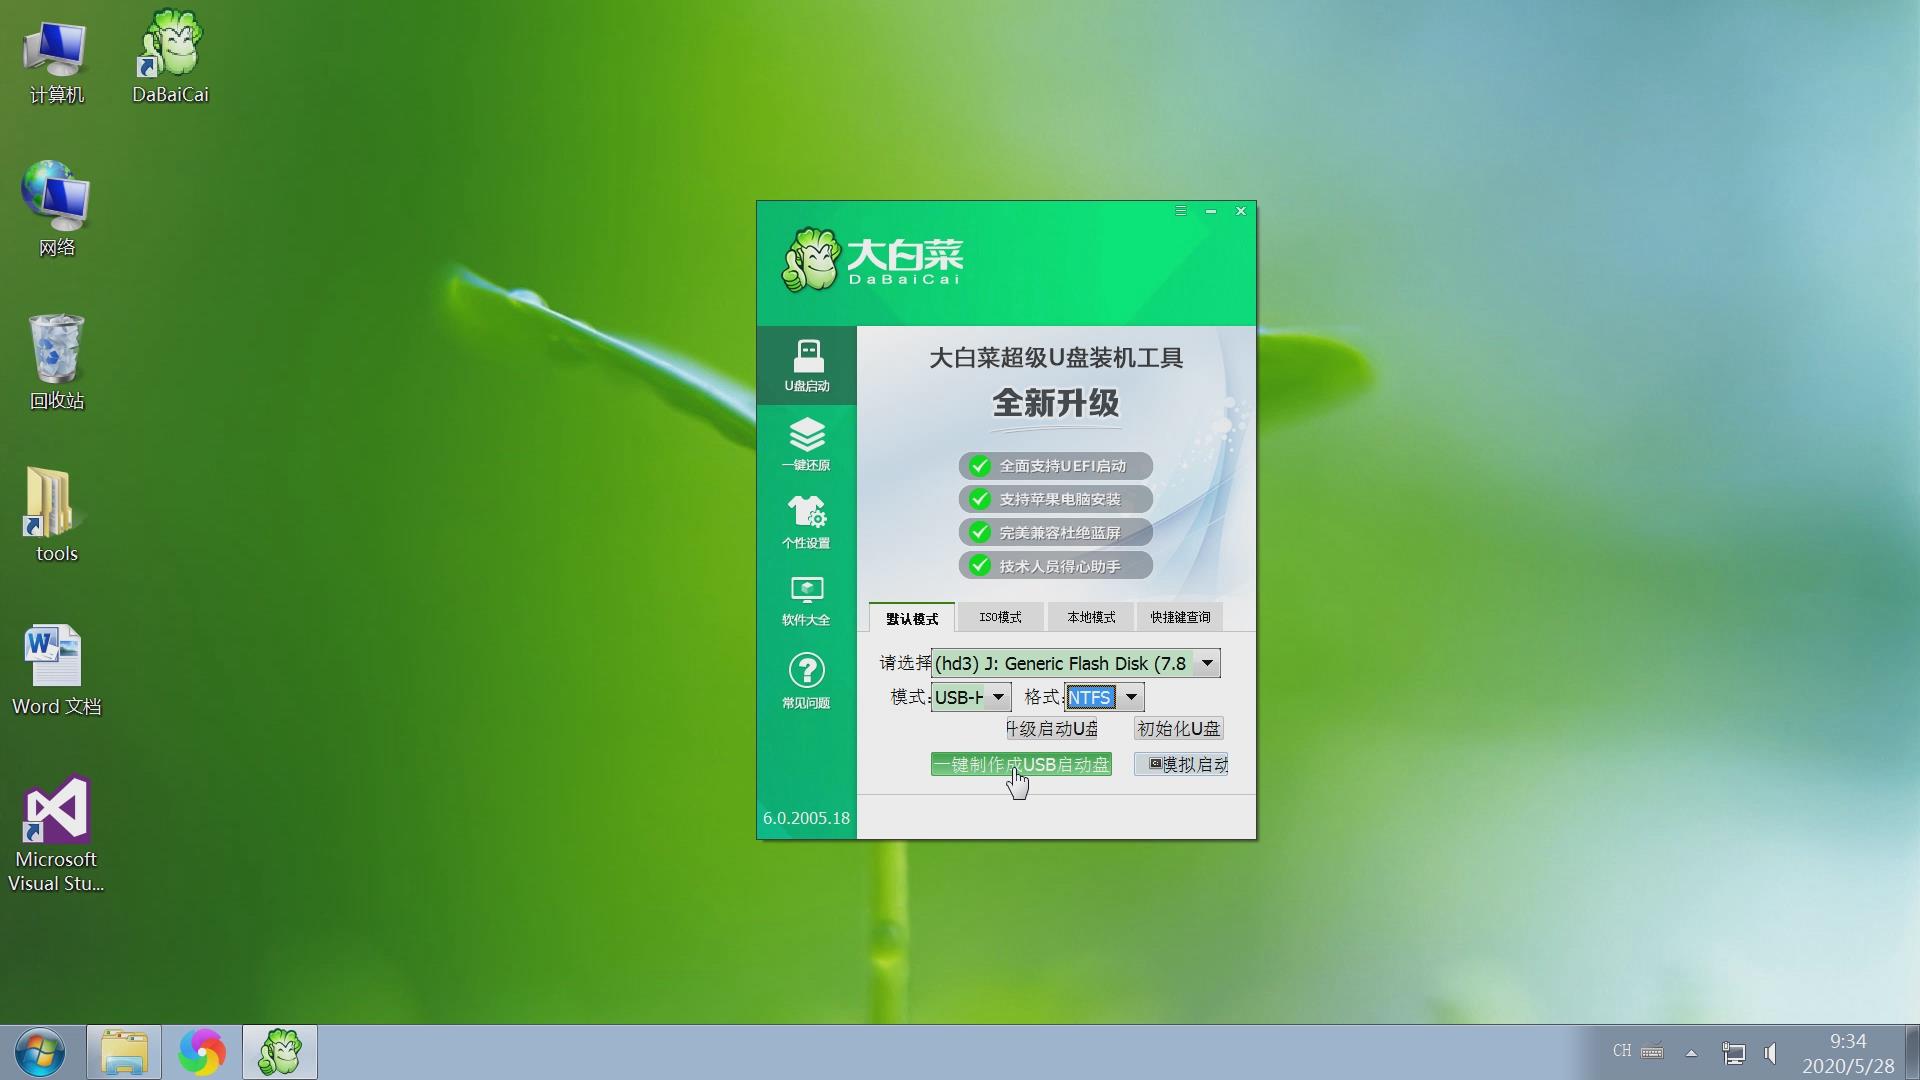The width and height of the screenshot is (1920, 1080).
Task: Launch Chrome from the taskbar
Action: tap(203, 1052)
